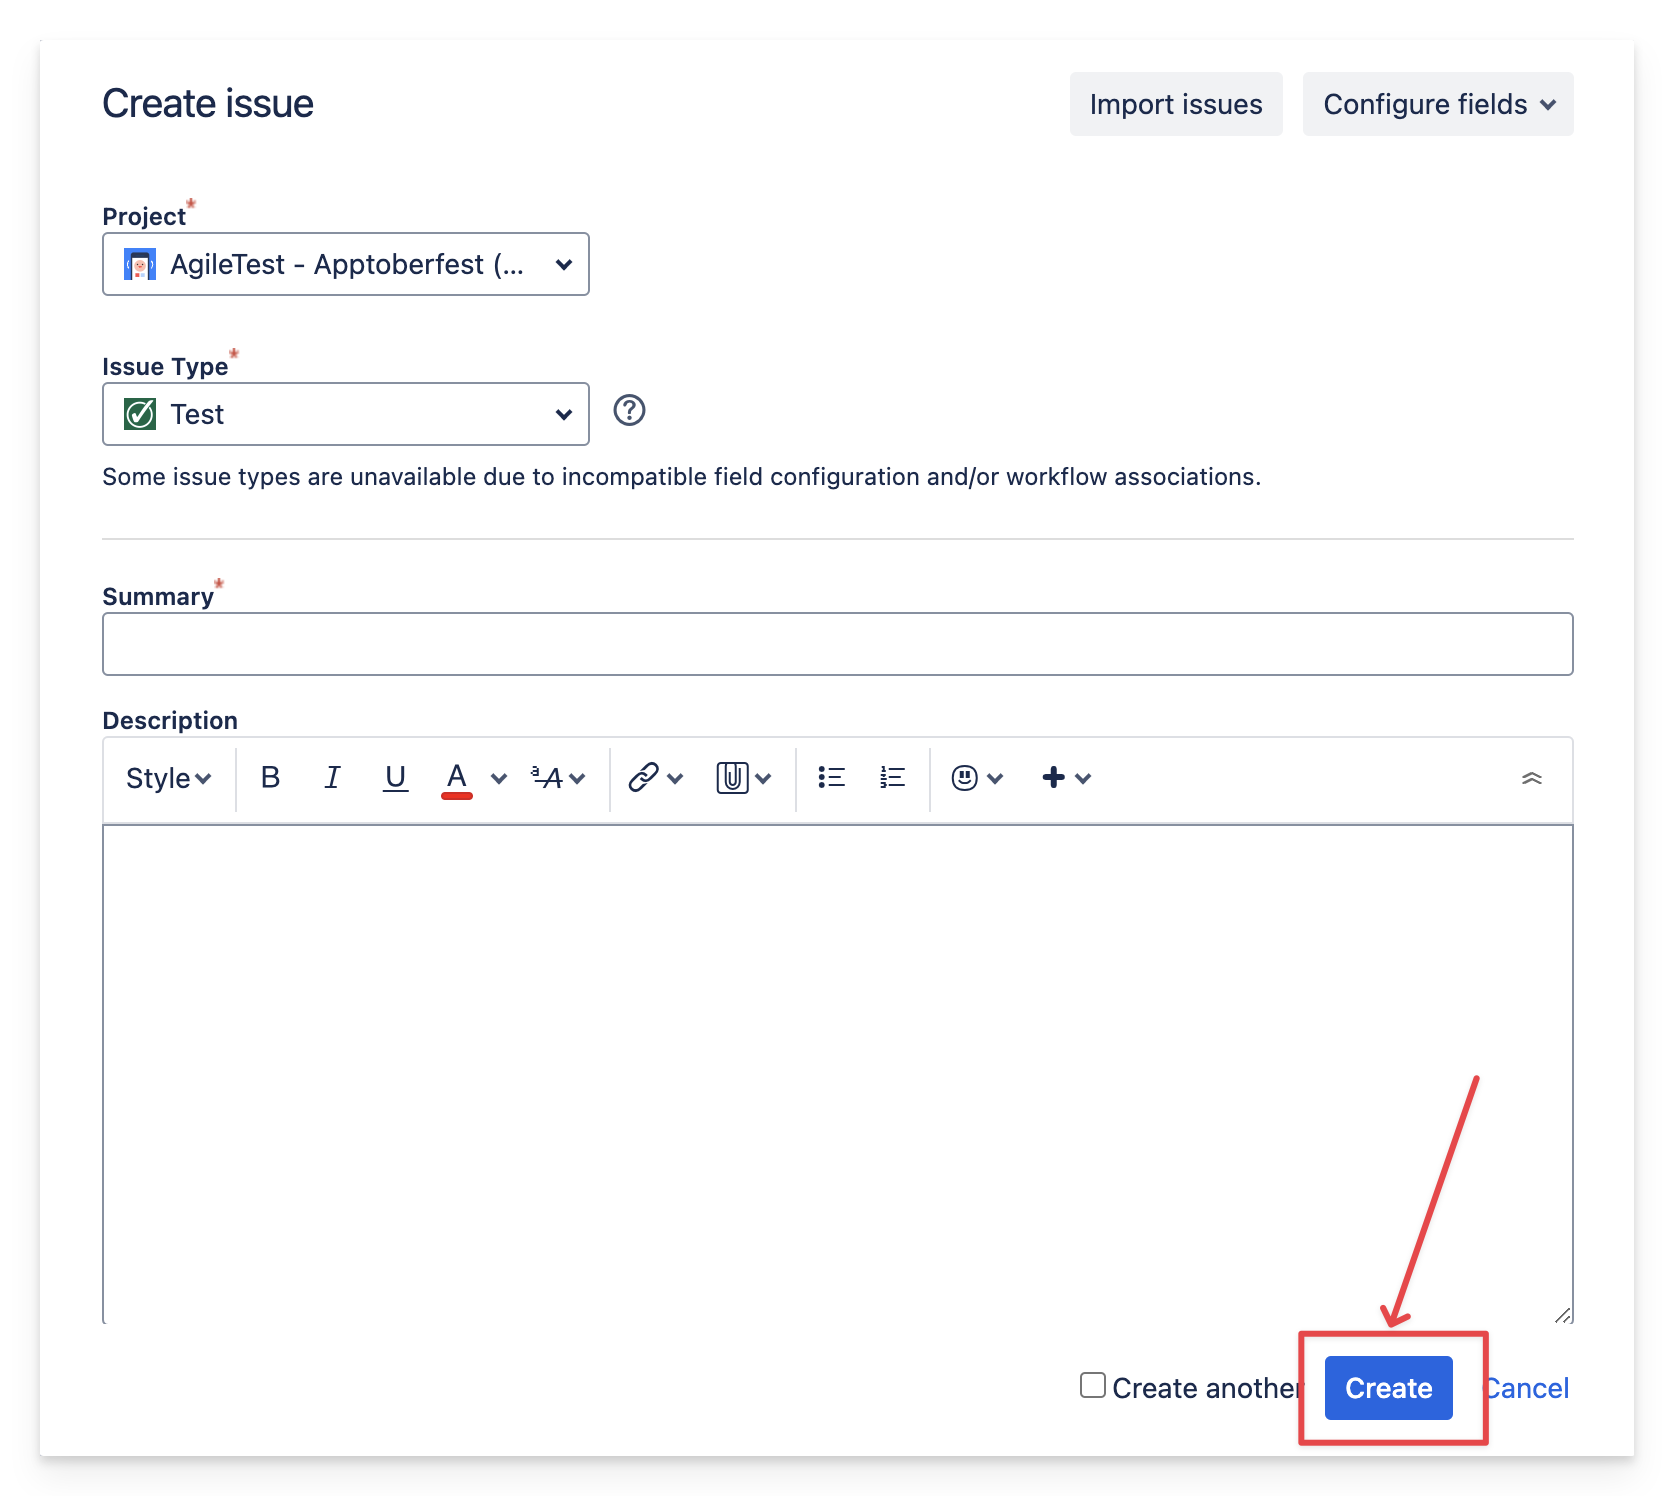The width and height of the screenshot is (1674, 1496).
Task: Apply italic formatting in the editor
Action: point(332,778)
